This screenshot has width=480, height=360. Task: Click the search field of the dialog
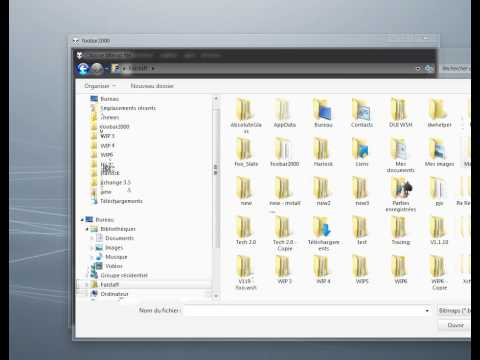(455, 68)
